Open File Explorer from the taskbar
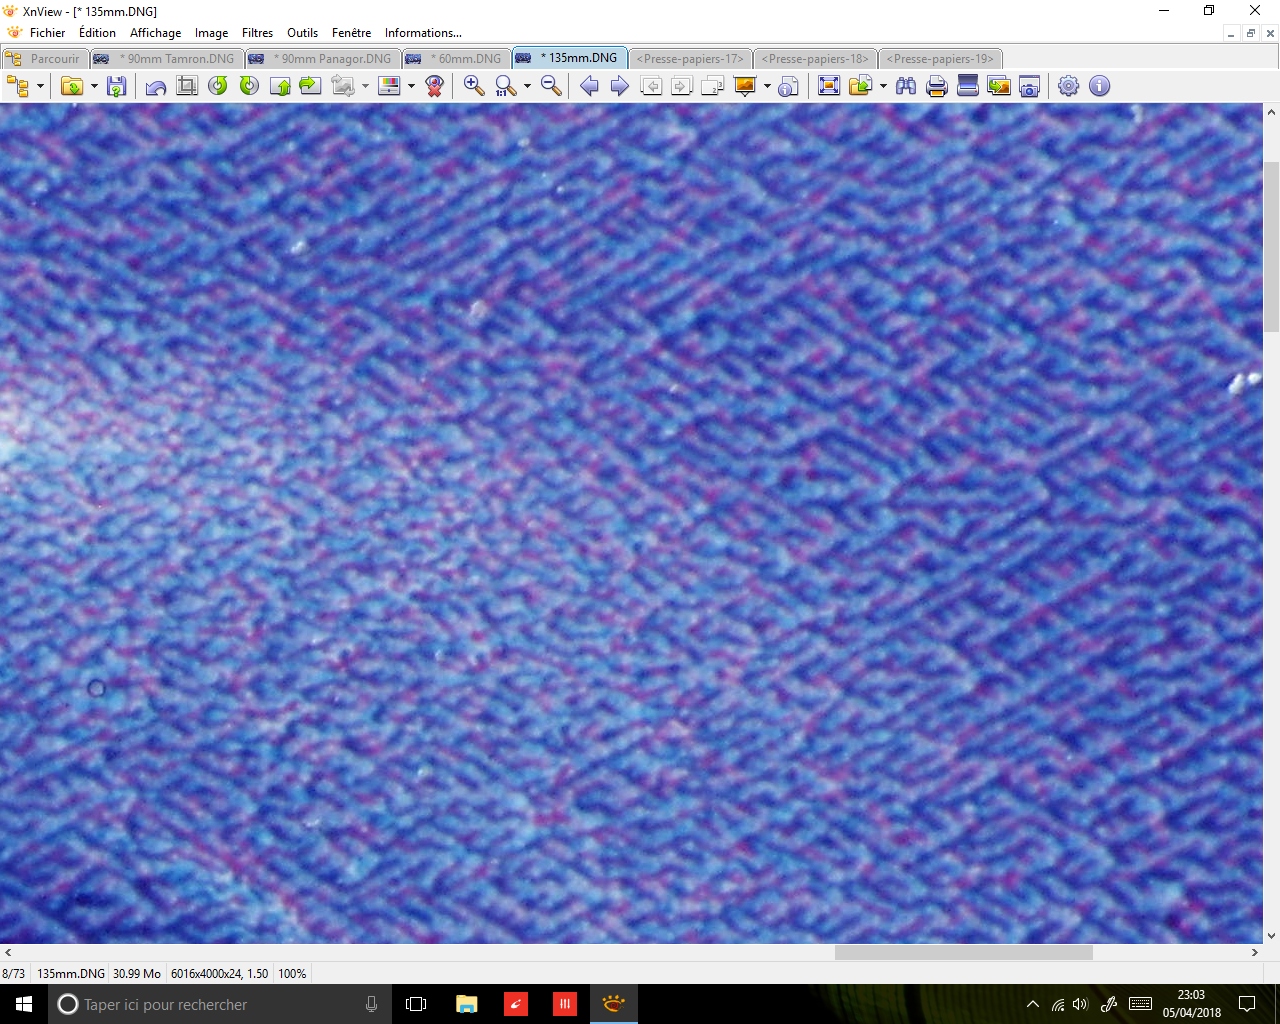This screenshot has height=1024, width=1280. tap(466, 1004)
